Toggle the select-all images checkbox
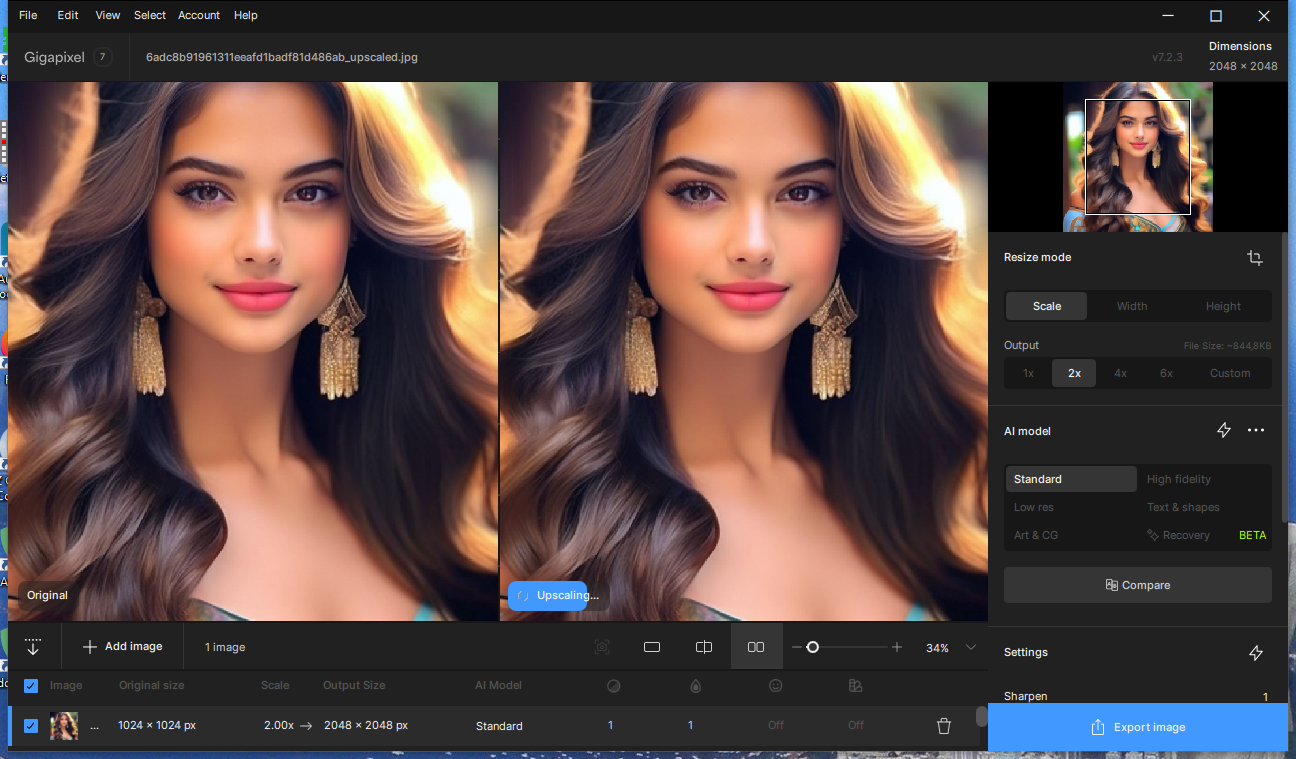The width and height of the screenshot is (1296, 759). (31, 685)
